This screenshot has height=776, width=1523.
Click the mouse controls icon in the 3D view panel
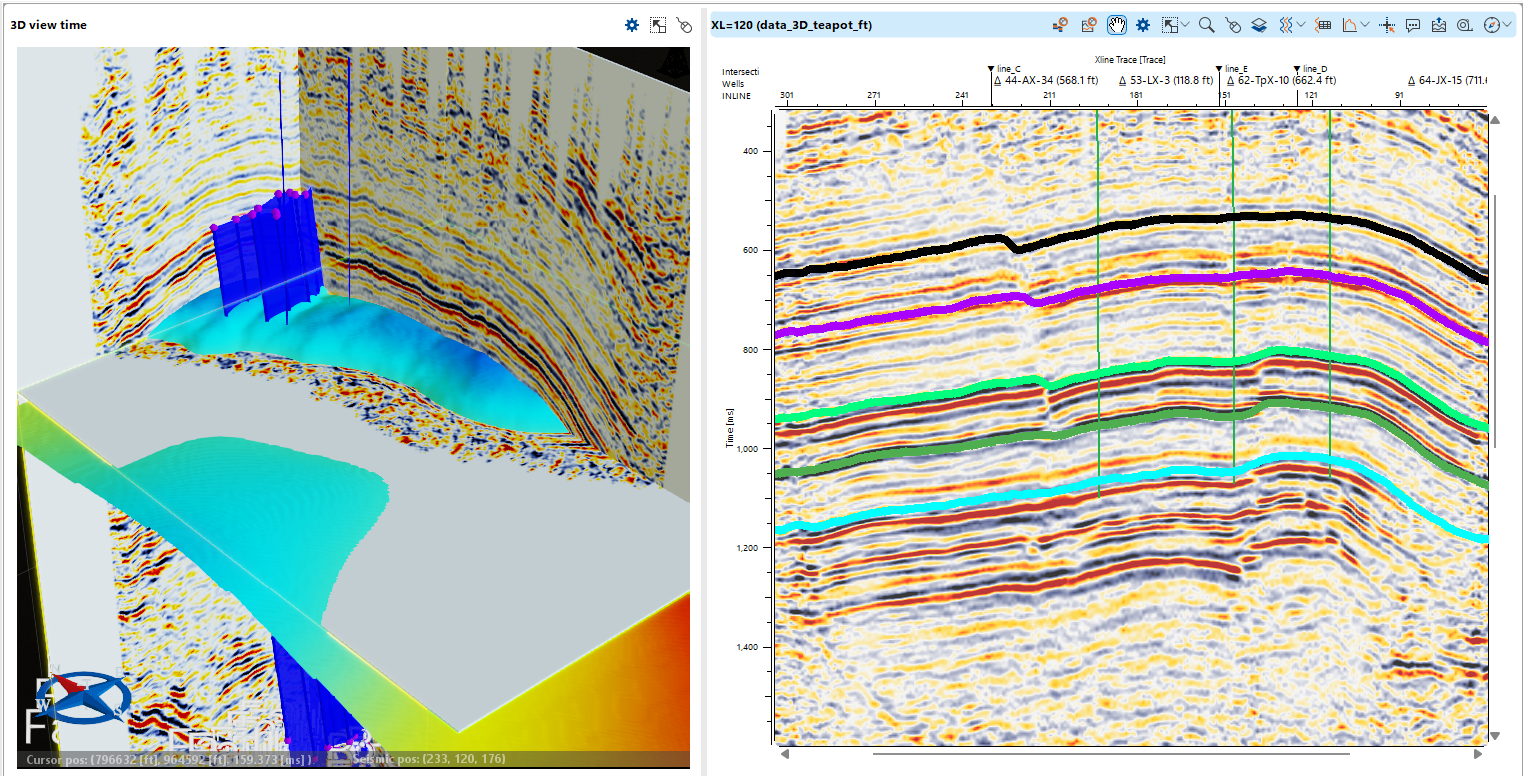(684, 25)
